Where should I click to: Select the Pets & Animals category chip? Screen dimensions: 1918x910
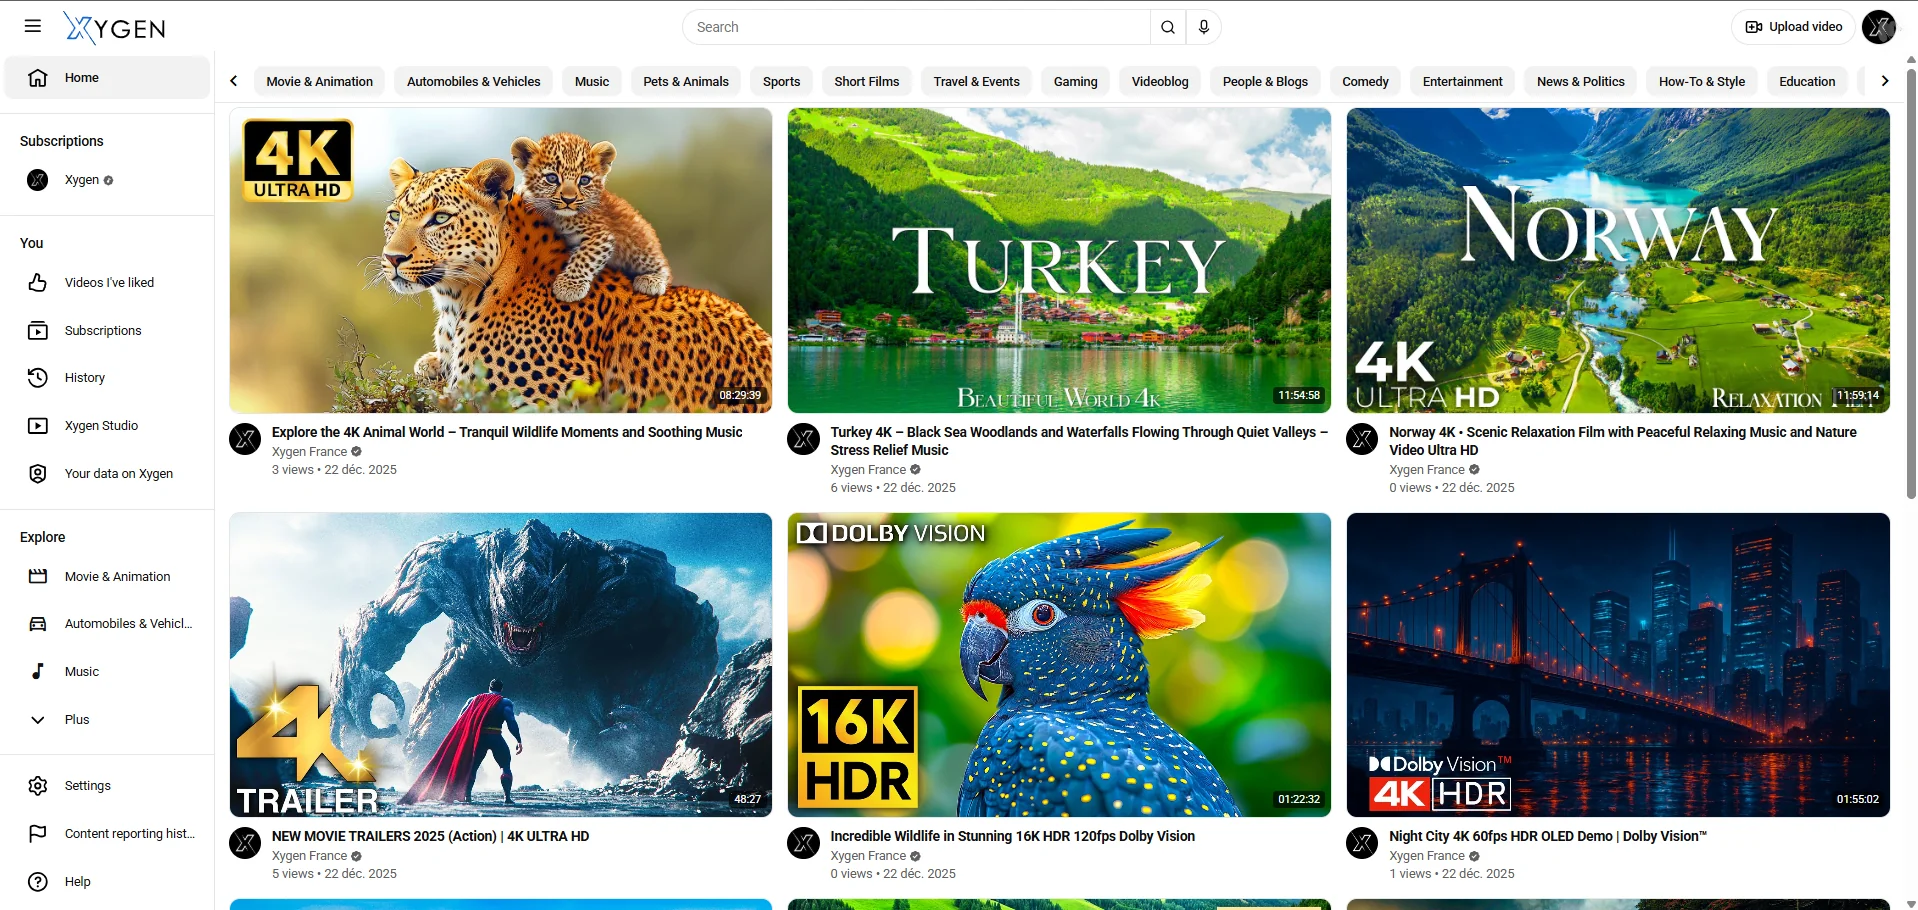pyautogui.click(x=685, y=82)
